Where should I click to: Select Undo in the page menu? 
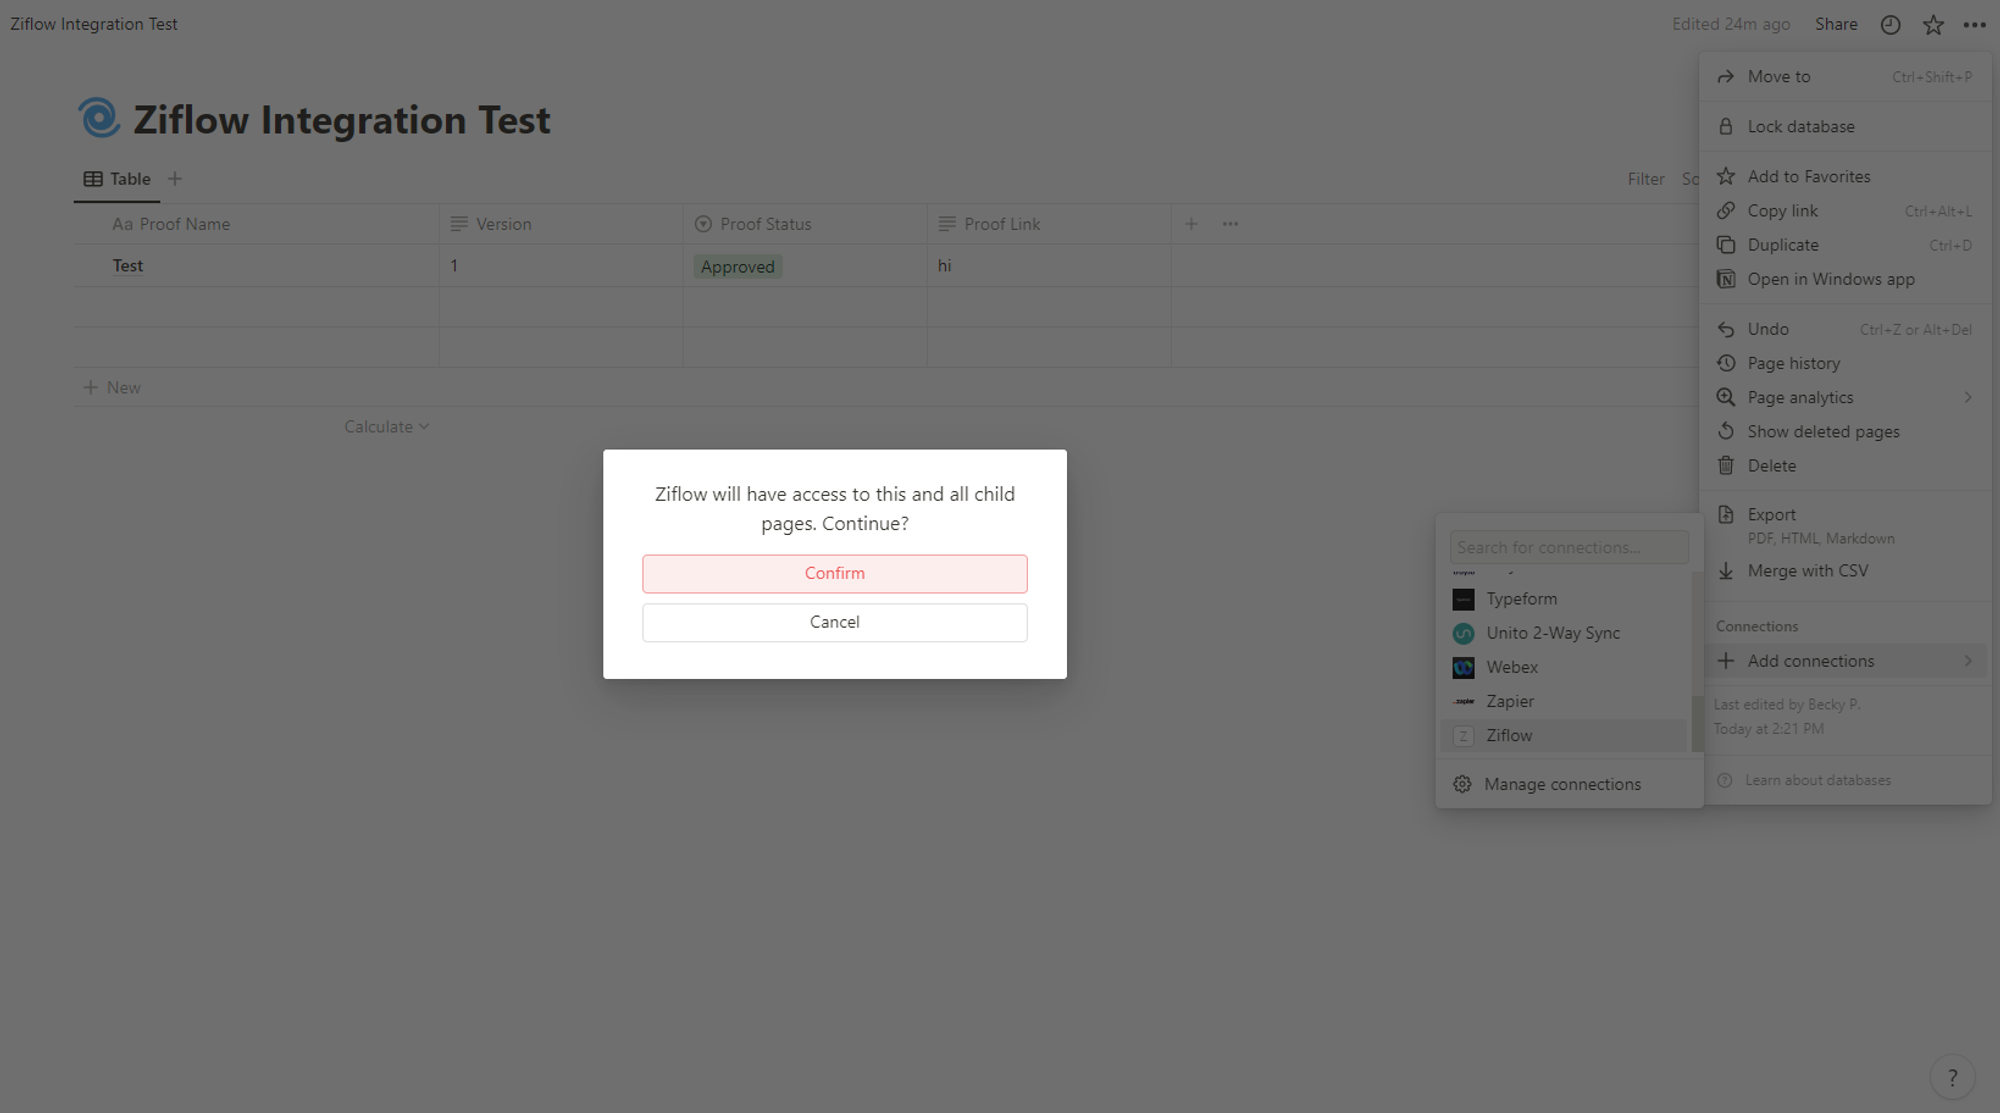[1845, 329]
